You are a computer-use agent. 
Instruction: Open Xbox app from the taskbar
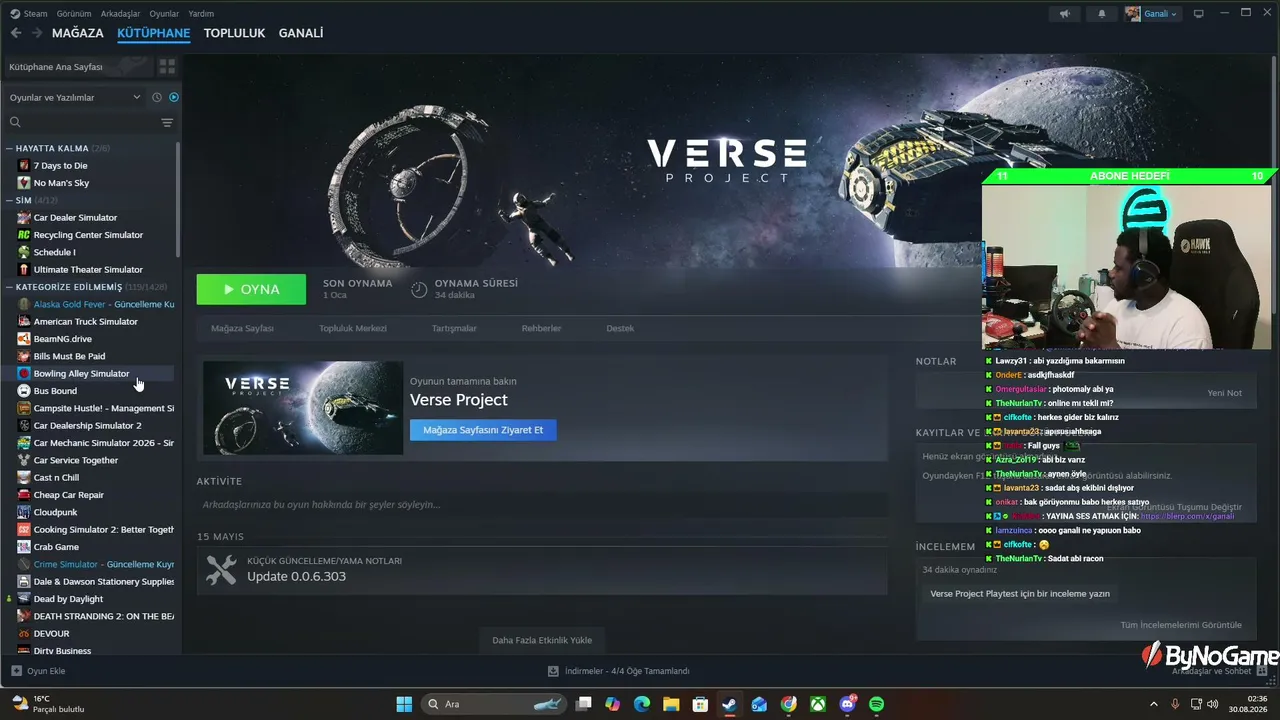tap(818, 704)
